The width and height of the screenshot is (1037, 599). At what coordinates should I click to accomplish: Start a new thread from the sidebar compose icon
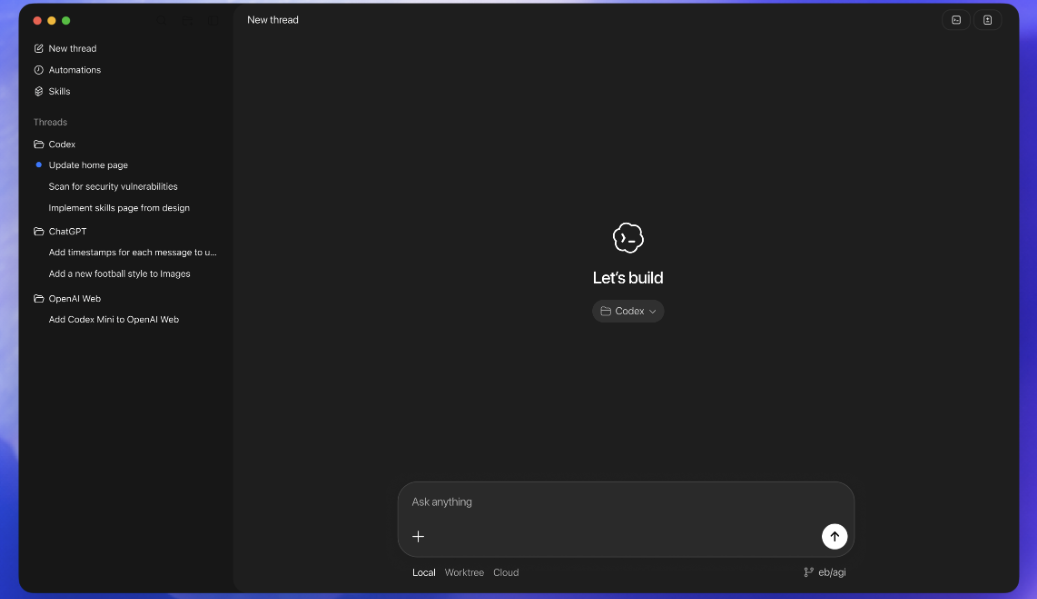pos(38,48)
